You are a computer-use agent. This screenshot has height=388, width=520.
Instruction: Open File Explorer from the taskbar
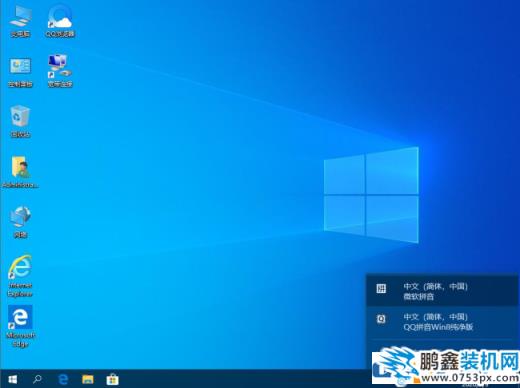tap(88, 379)
